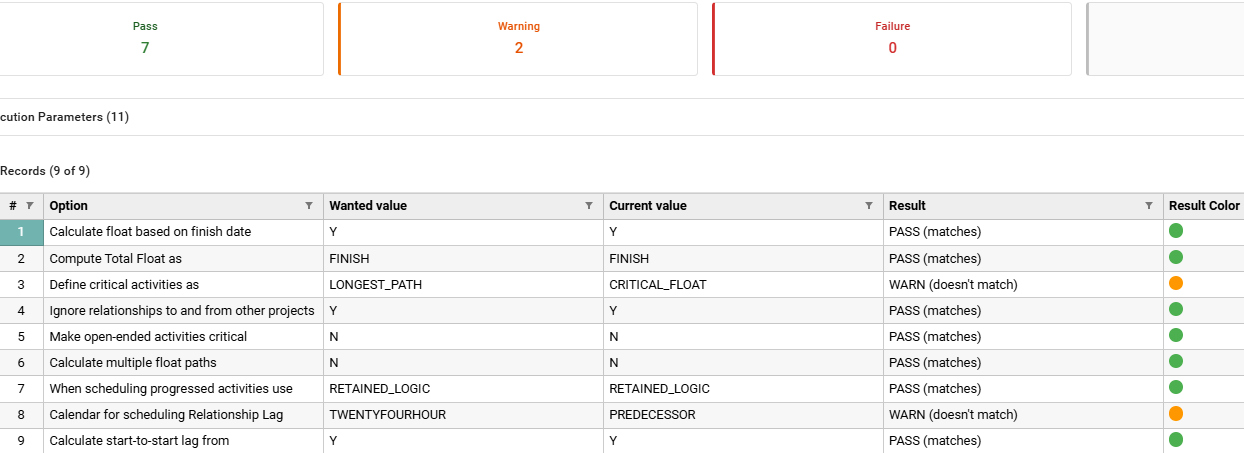The image size is (1244, 453).
Task: Expand the Execution Parameters (11) section
Action: 64,117
